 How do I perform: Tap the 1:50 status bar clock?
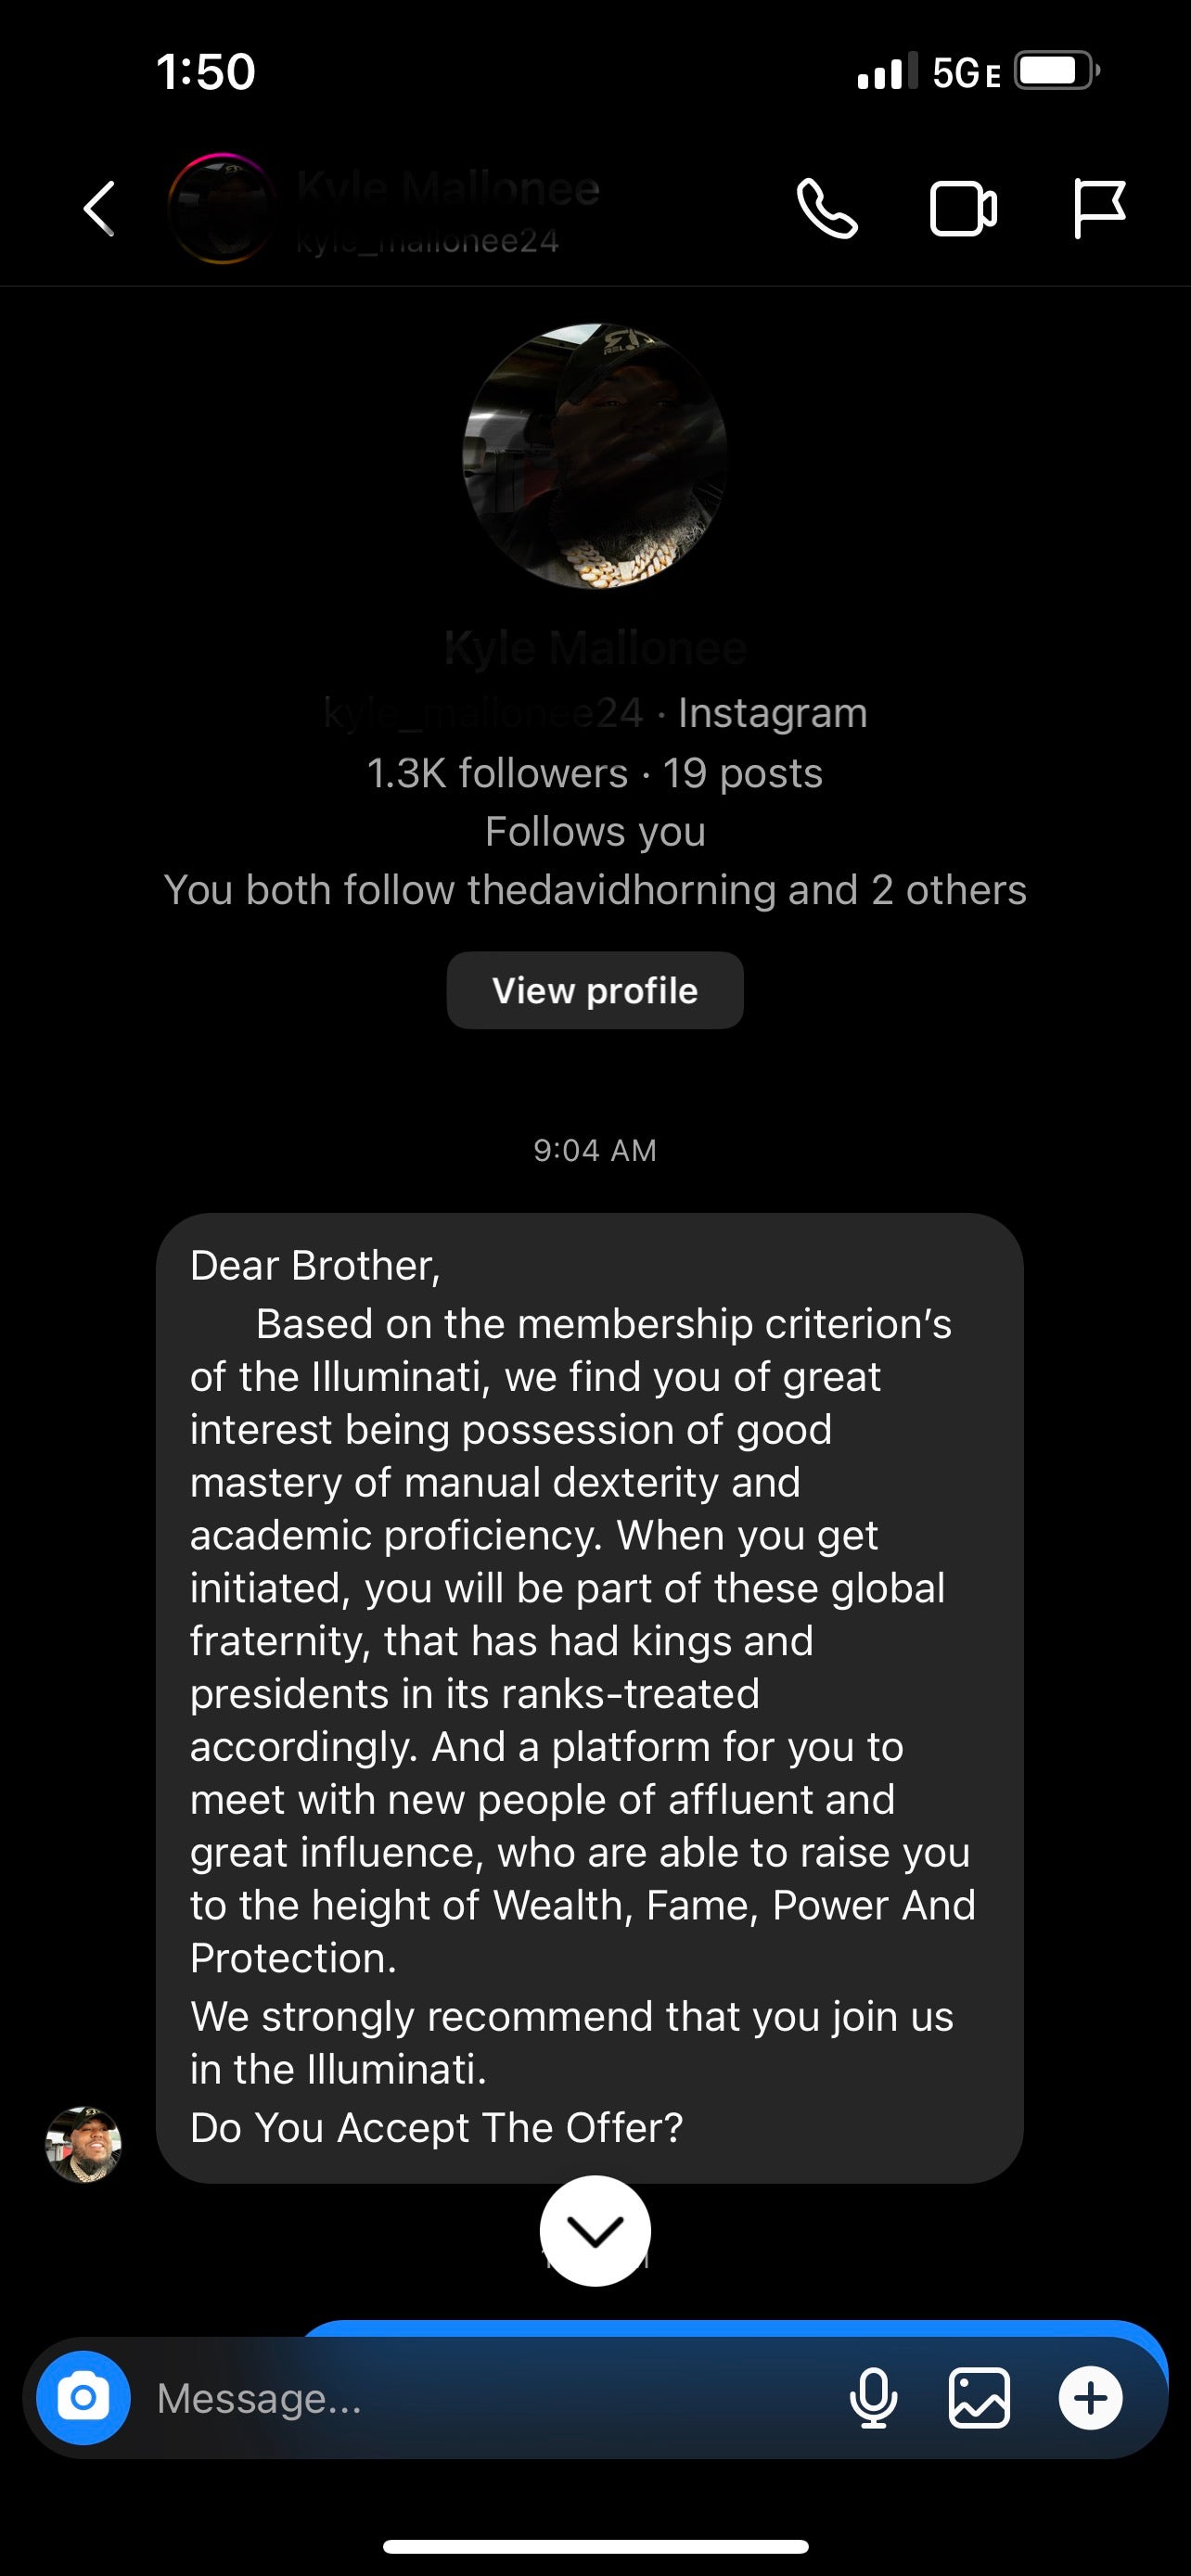206,72
